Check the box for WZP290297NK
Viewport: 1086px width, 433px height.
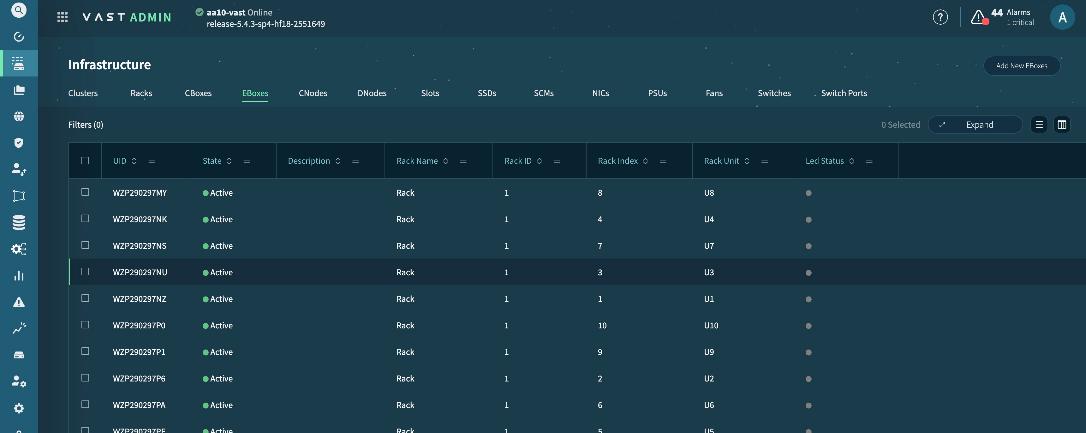(x=85, y=218)
